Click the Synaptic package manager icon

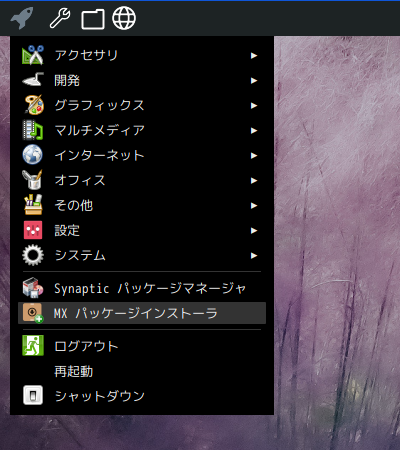click(33, 288)
